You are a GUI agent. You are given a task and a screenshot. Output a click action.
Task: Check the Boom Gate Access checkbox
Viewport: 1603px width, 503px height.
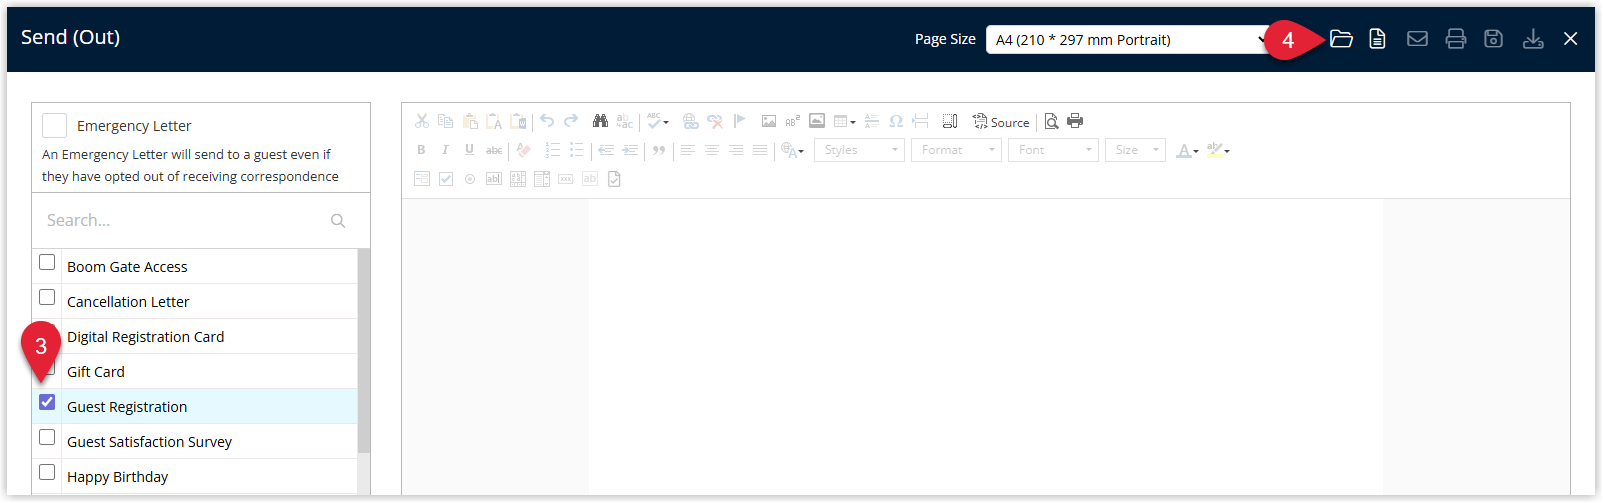[47, 262]
